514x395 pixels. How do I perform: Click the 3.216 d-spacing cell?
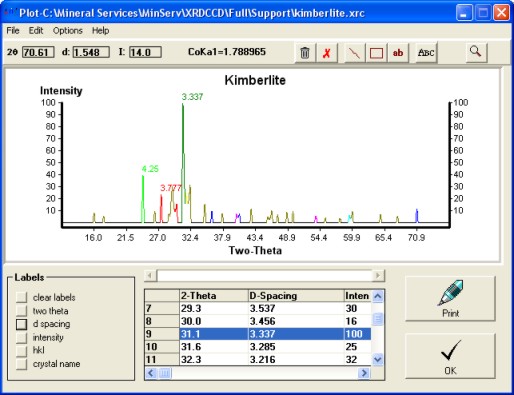click(296, 359)
